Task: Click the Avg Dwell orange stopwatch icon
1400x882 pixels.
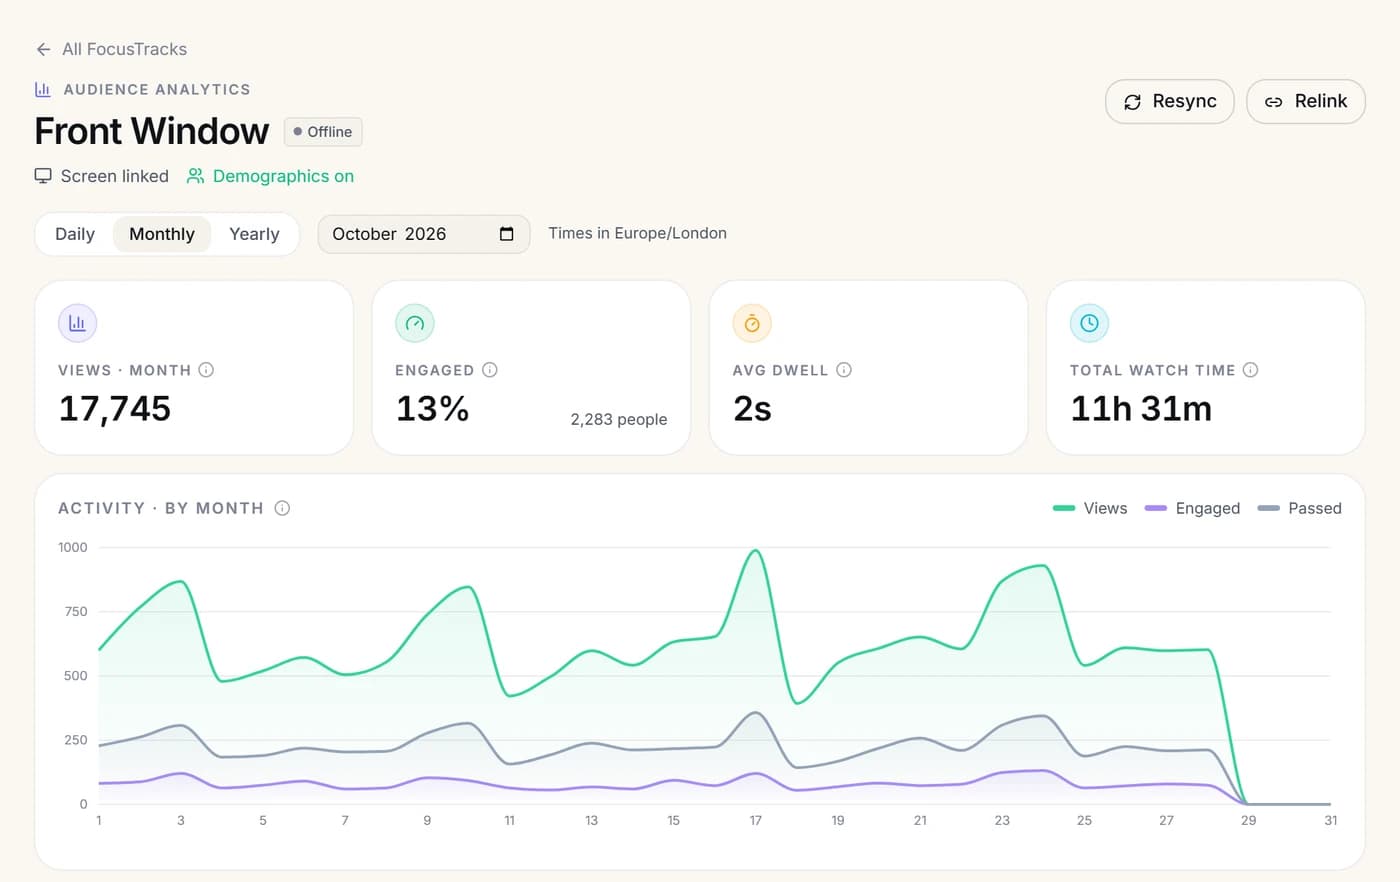Action: click(x=752, y=323)
